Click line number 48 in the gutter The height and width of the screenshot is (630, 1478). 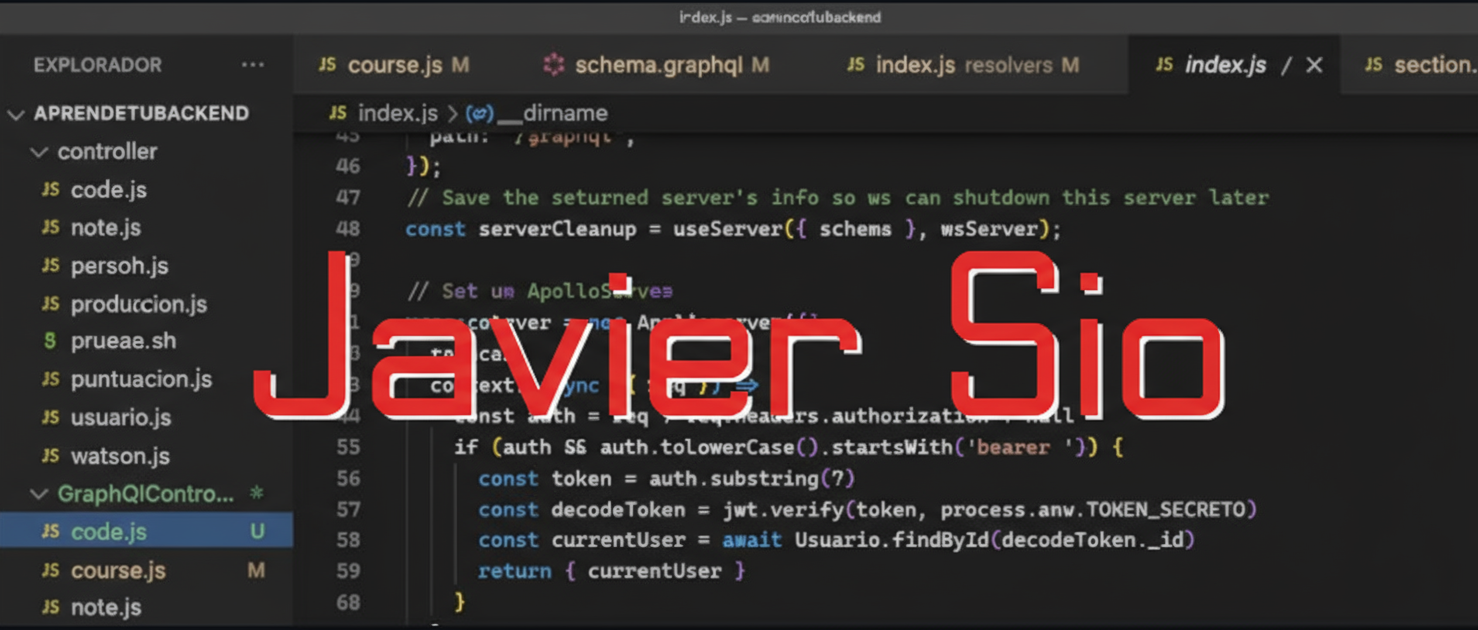[x=348, y=229]
